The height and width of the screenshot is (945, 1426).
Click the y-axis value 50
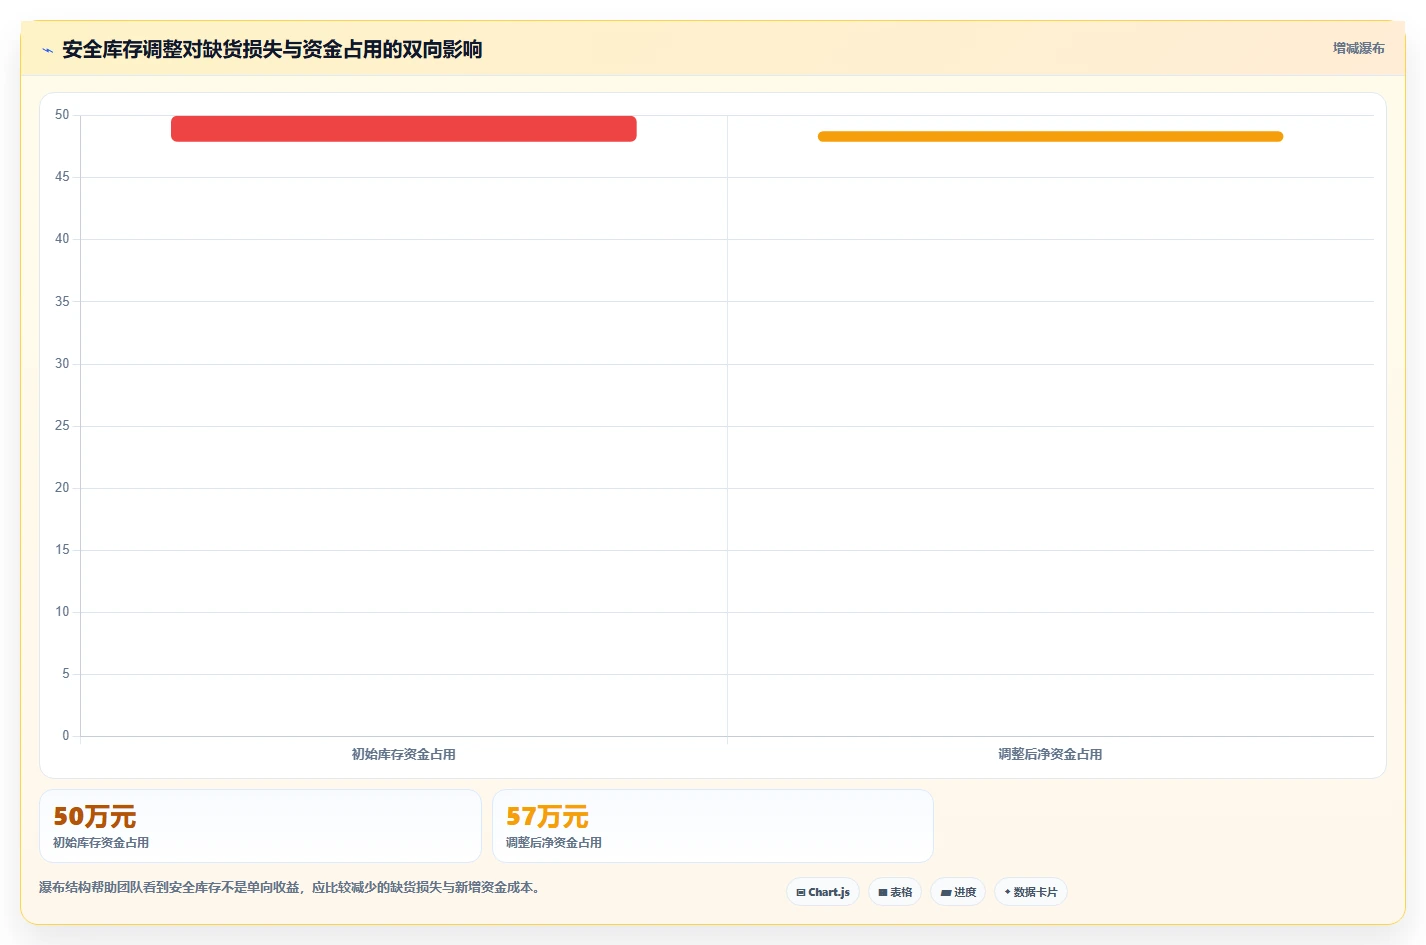[x=62, y=115]
